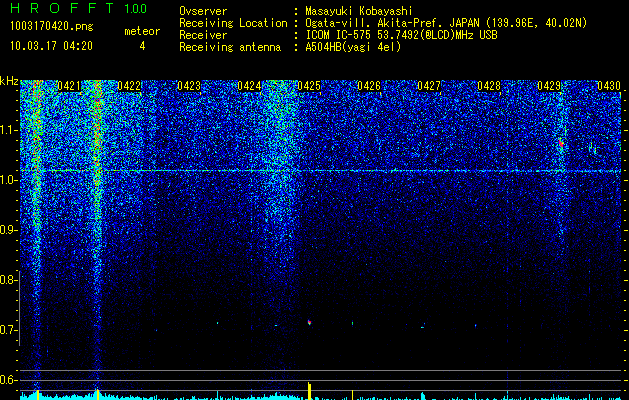This screenshot has height=400, width=629.
Task: Select the A504HB(yagi 4el) antenna value
Action: (353, 47)
